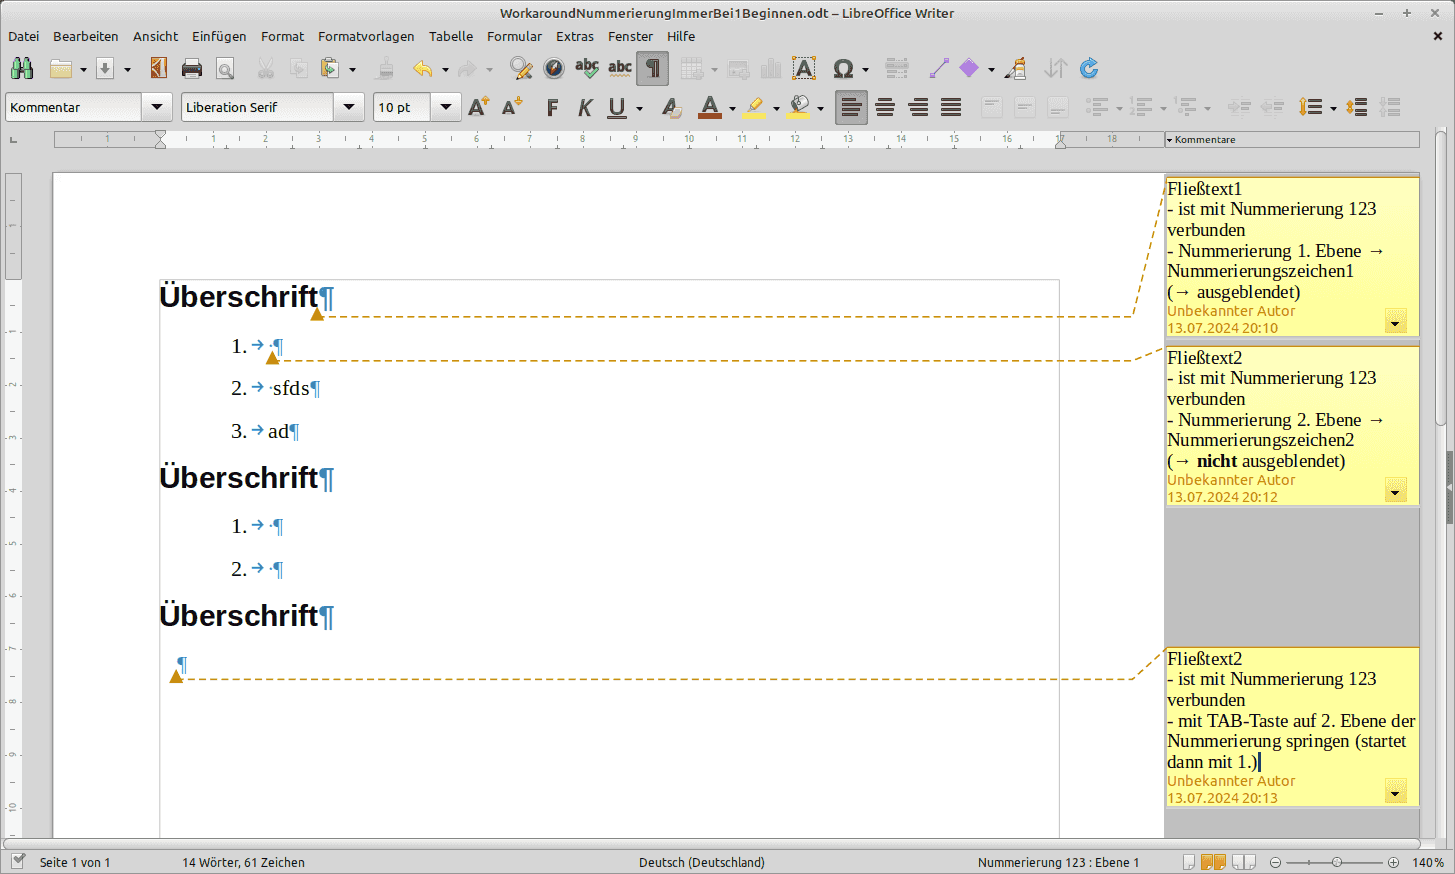Toggle formatting marks pilcrow button

[x=652, y=68]
